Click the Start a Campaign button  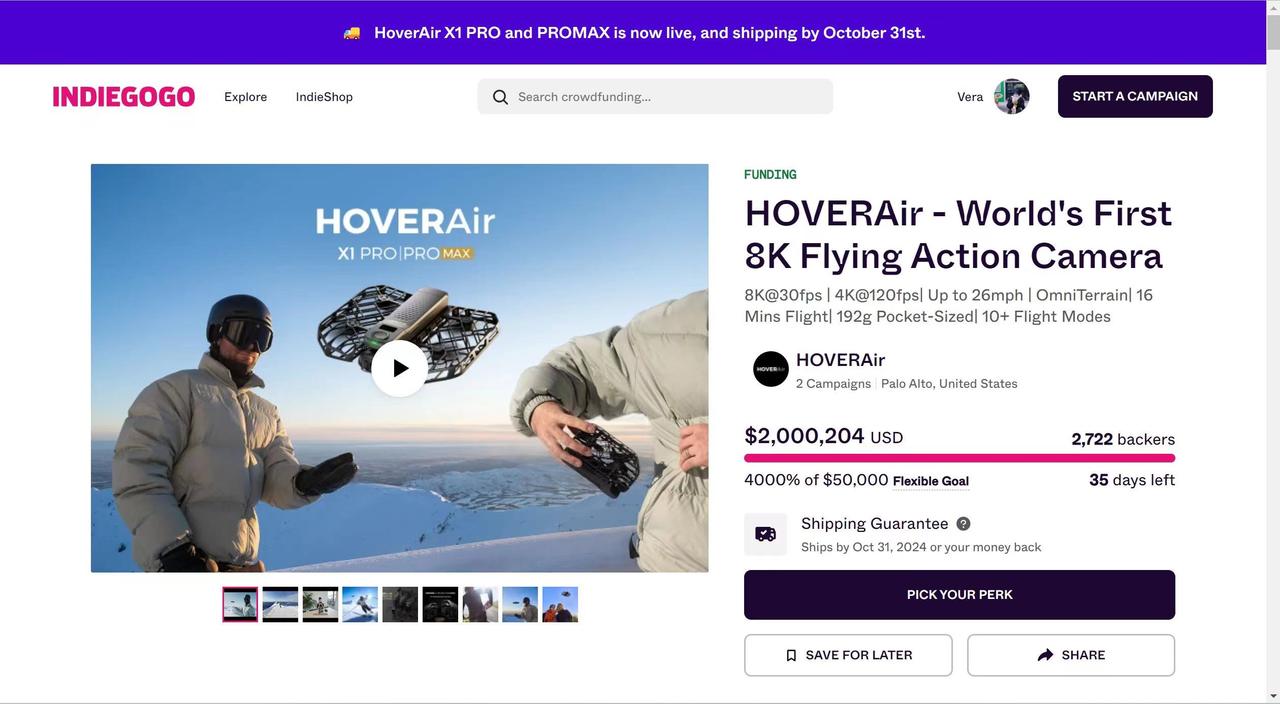1135,96
